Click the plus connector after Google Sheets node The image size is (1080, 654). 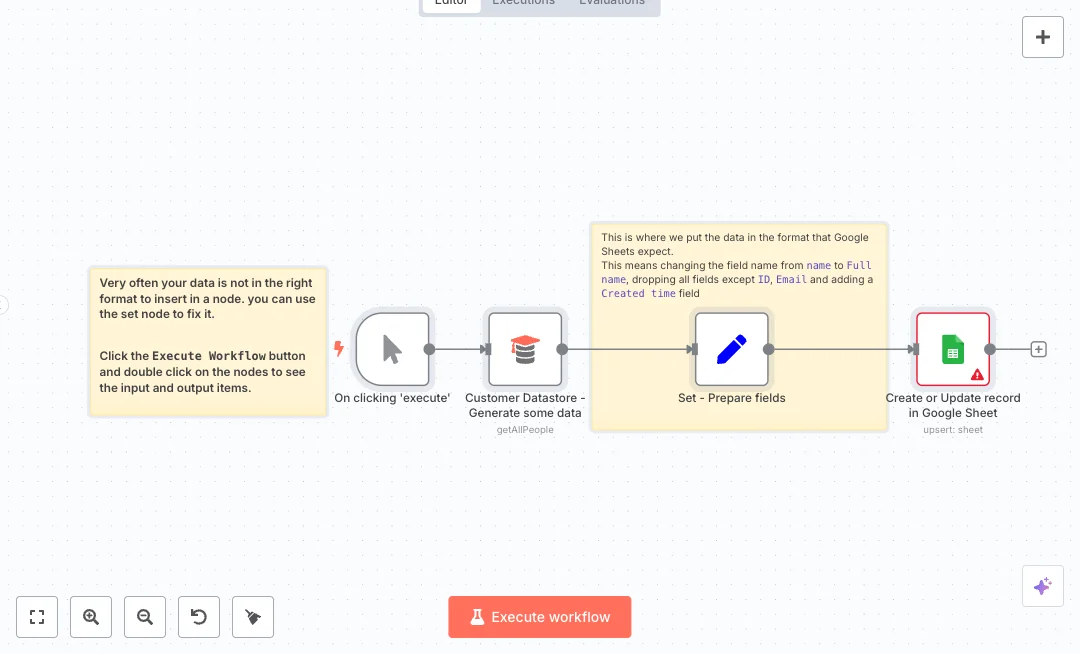tap(1038, 350)
